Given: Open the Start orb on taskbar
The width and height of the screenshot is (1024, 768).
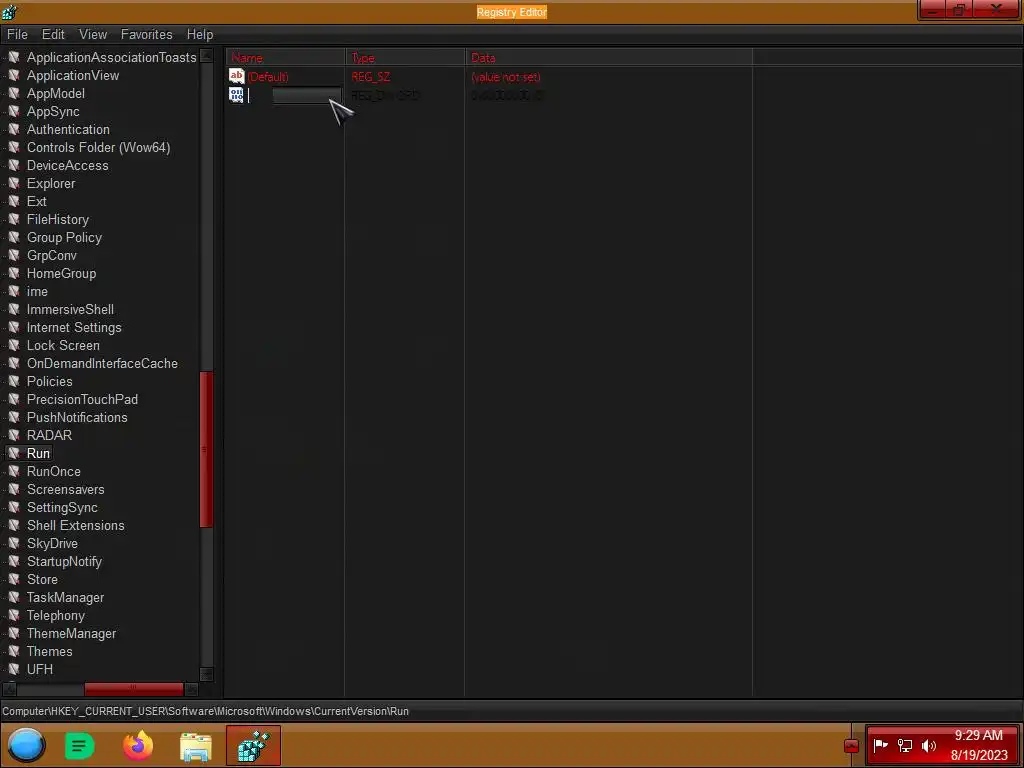Looking at the screenshot, I should (x=26, y=745).
